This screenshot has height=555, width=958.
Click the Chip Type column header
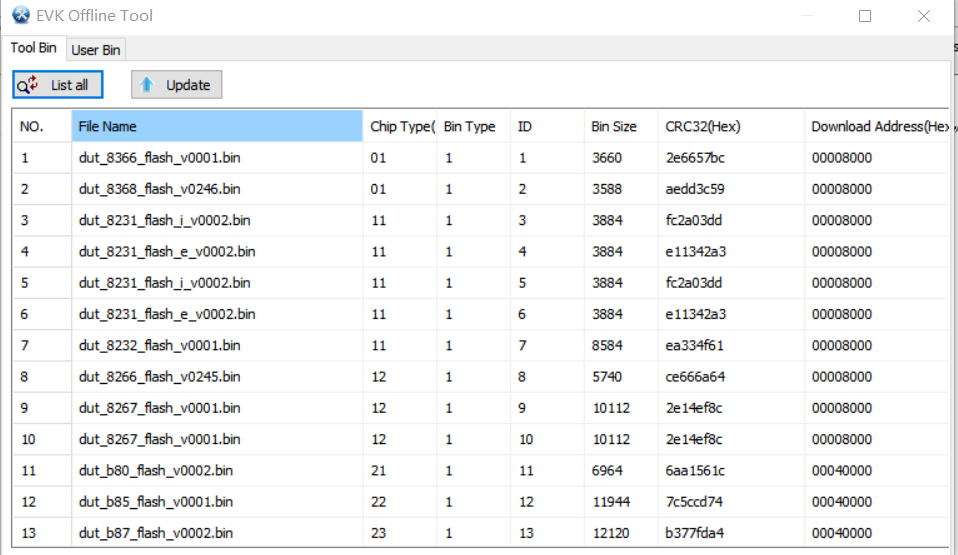(400, 127)
